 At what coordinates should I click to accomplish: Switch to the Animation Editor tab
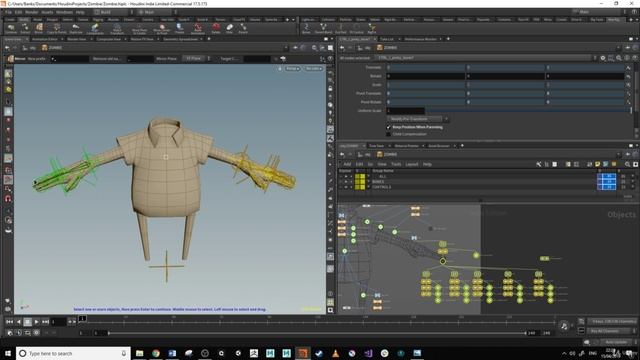pyautogui.click(x=45, y=39)
